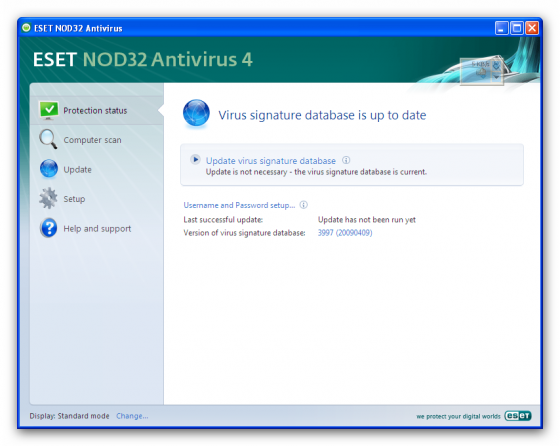The width and height of the screenshot is (560, 446).
Task: Maximize the ESET NOD32 Antivirus window
Action: (x=517, y=28)
